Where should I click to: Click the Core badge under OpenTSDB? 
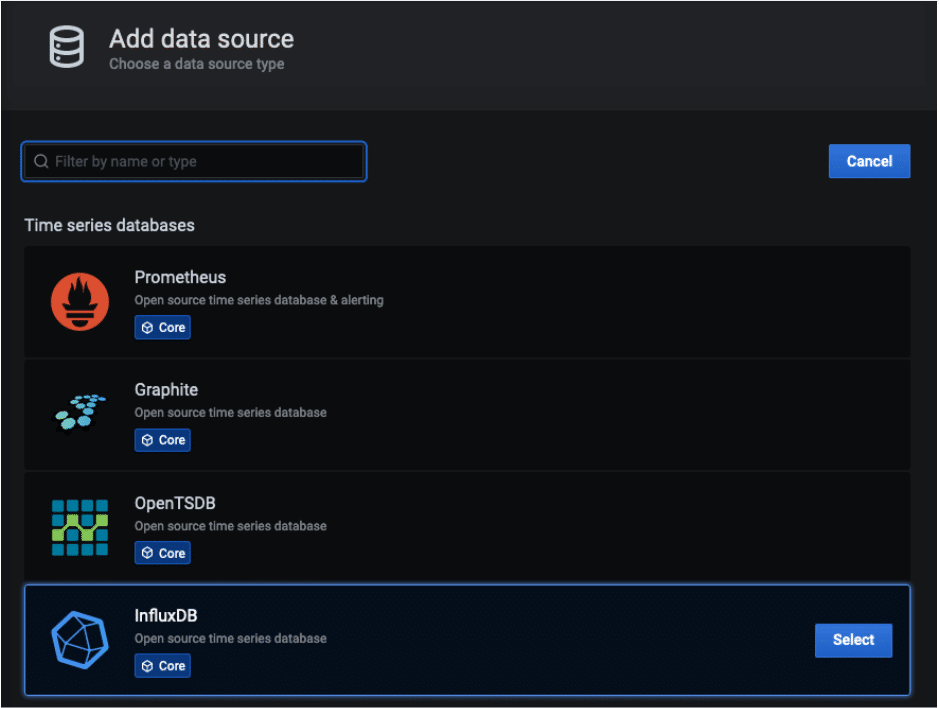162,552
